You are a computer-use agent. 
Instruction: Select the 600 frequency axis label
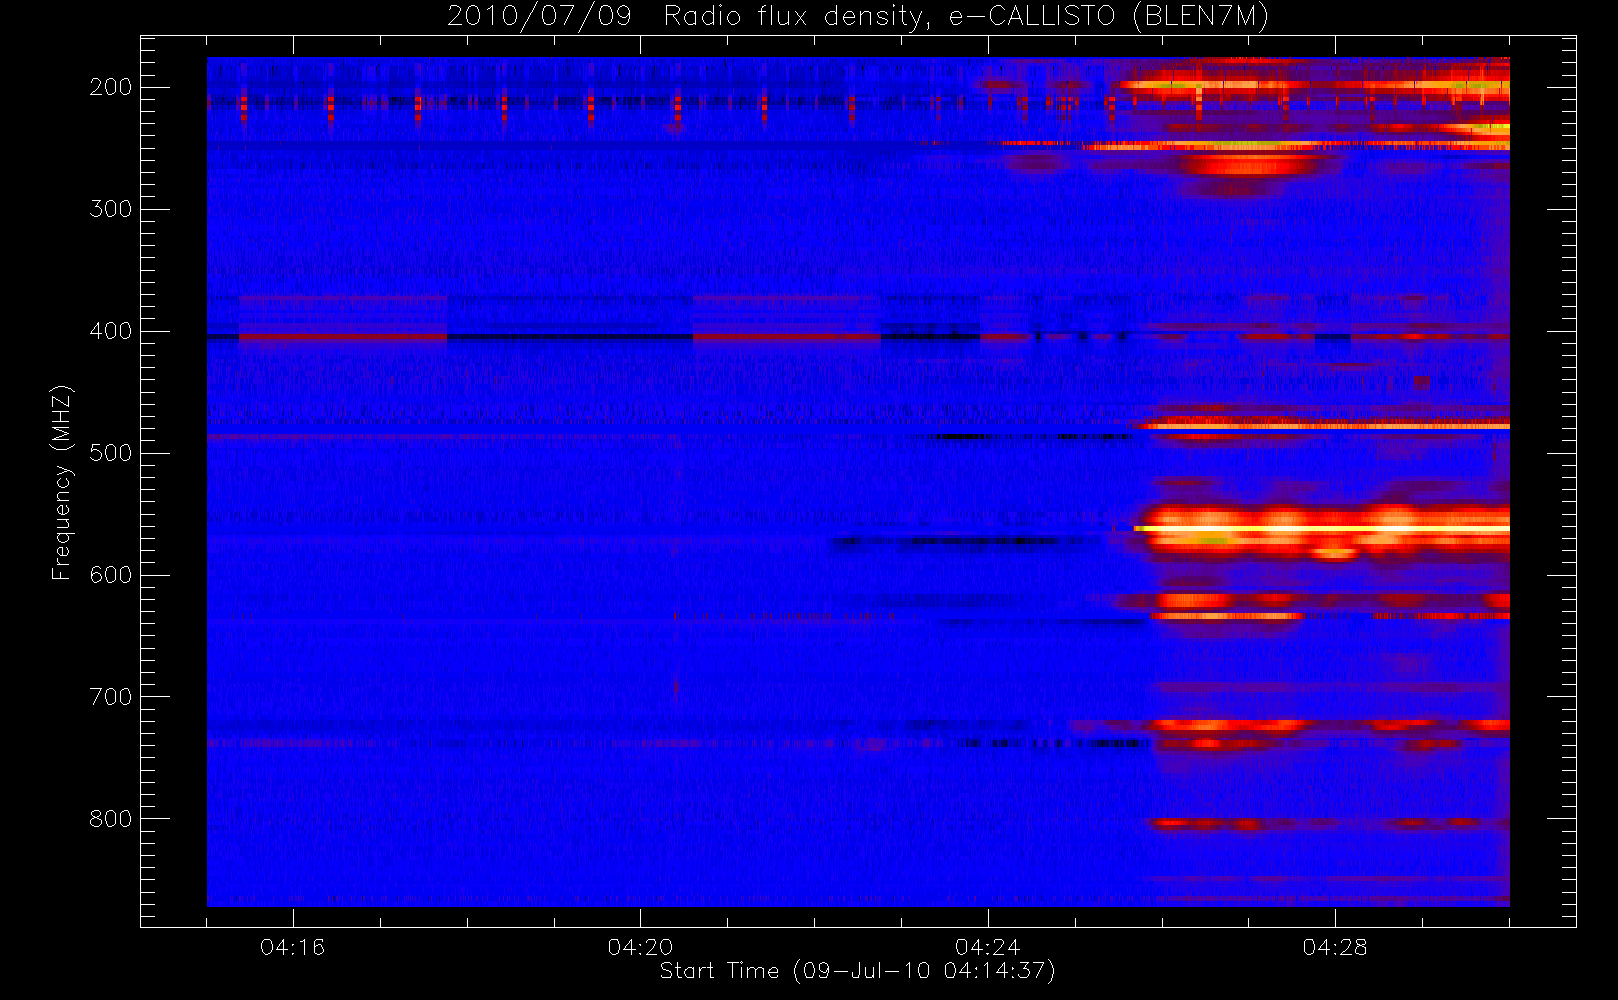(111, 575)
